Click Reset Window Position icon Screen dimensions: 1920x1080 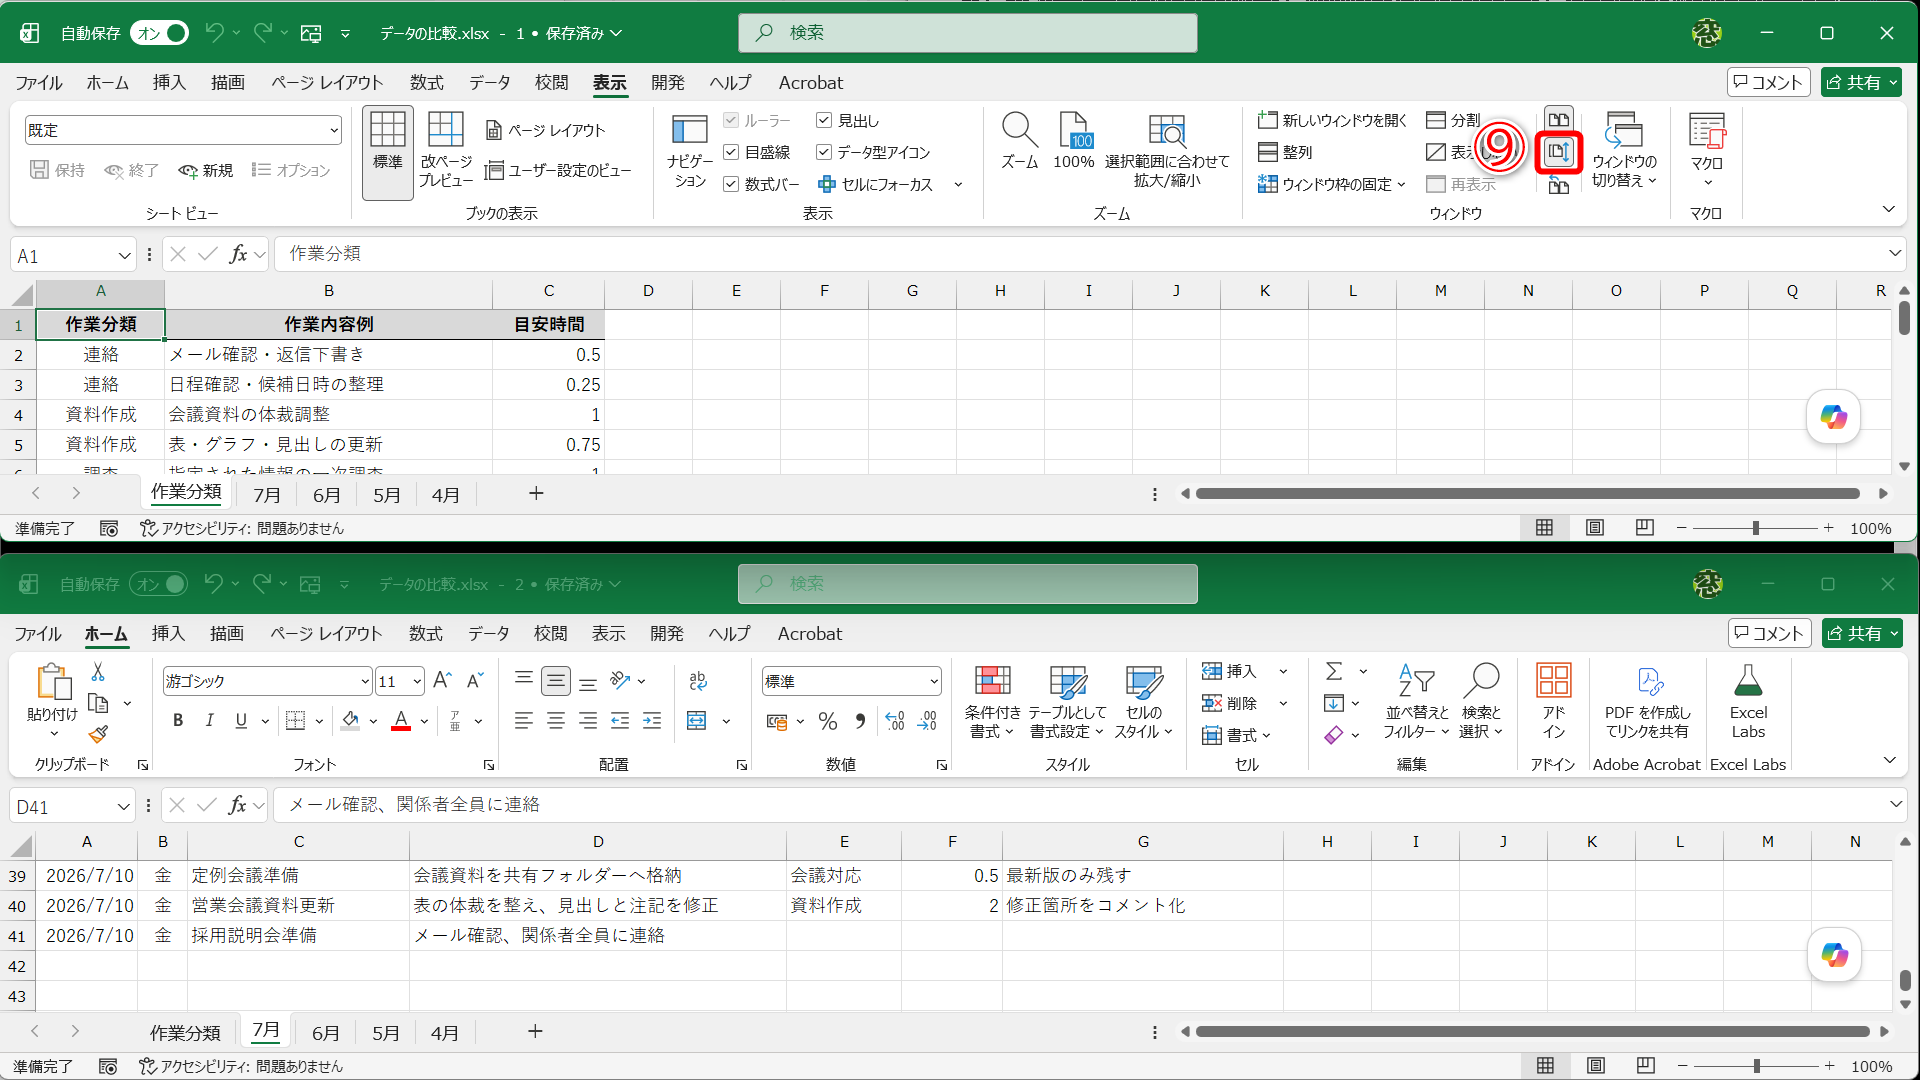(x=1559, y=185)
